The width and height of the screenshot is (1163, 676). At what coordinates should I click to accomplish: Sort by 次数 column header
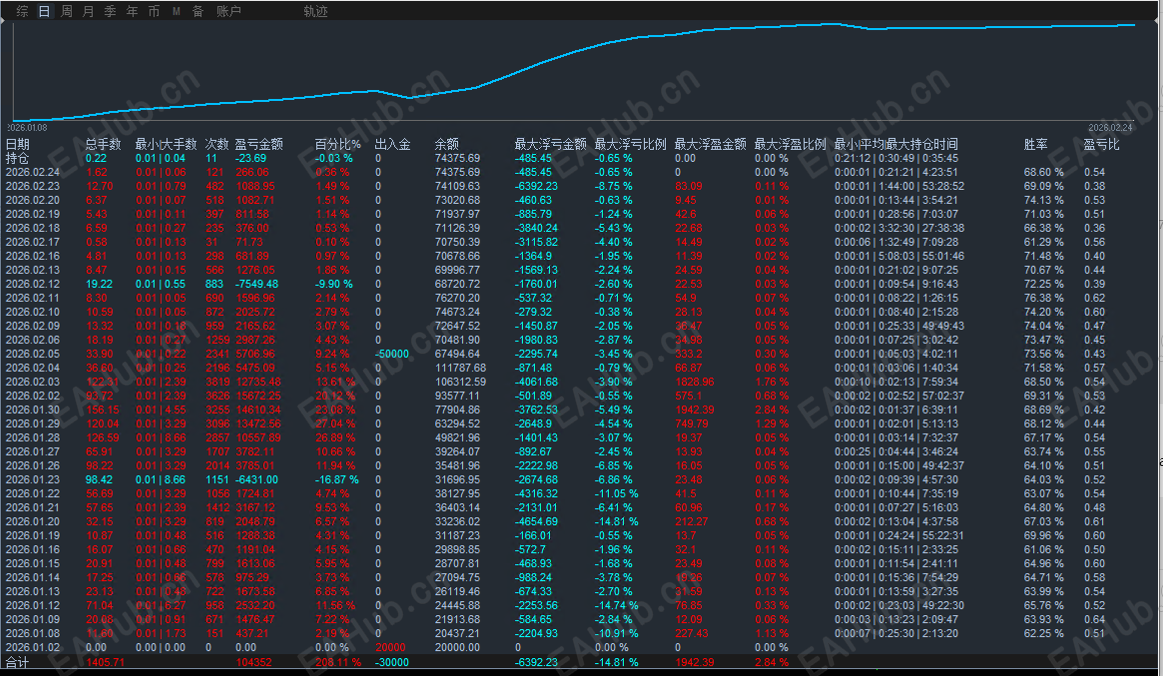pyautogui.click(x=217, y=144)
